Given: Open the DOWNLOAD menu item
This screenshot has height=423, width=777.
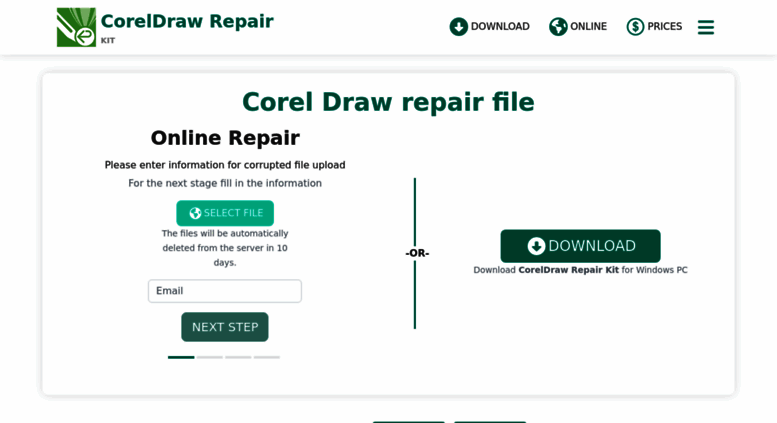Looking at the screenshot, I should click(490, 27).
